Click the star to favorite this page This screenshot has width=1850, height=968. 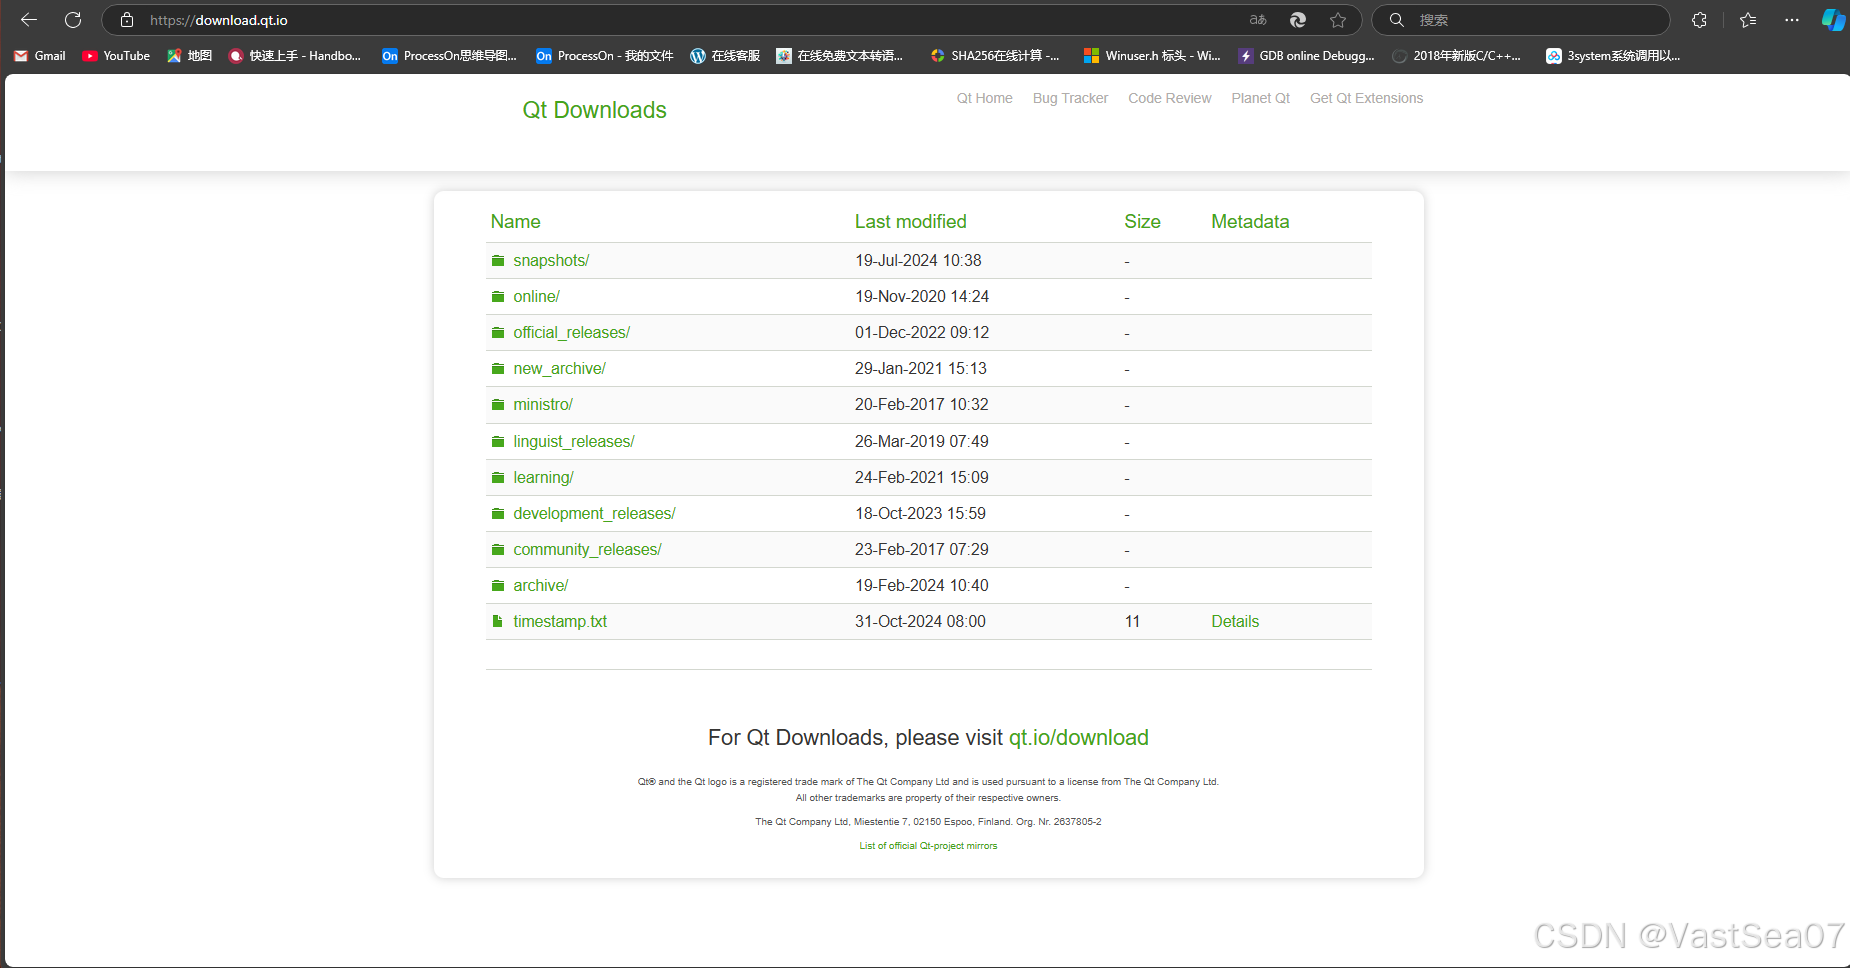[x=1338, y=20]
